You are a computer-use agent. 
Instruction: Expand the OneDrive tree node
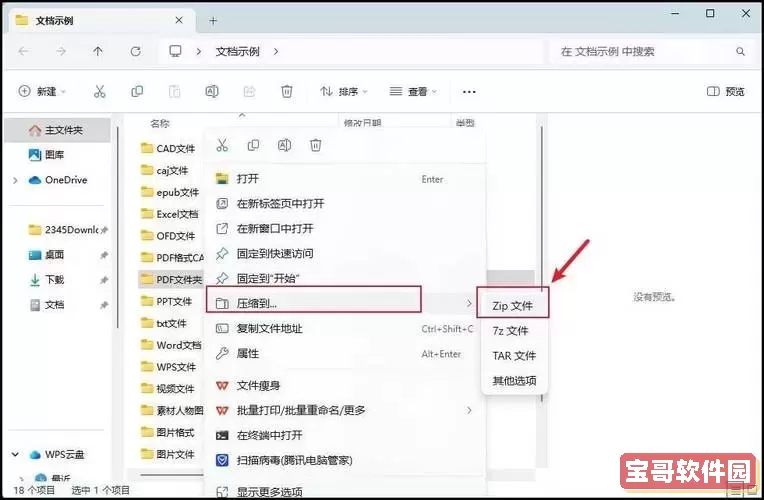15,180
